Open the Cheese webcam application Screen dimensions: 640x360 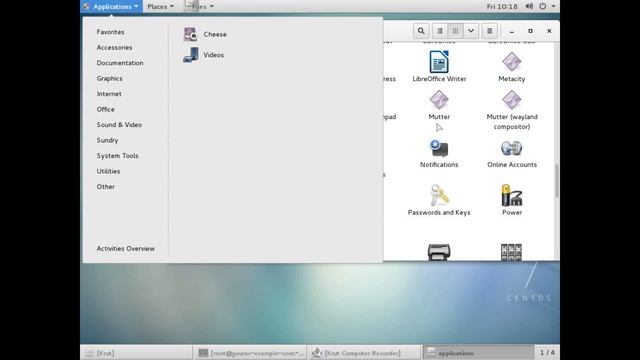click(x=205, y=34)
